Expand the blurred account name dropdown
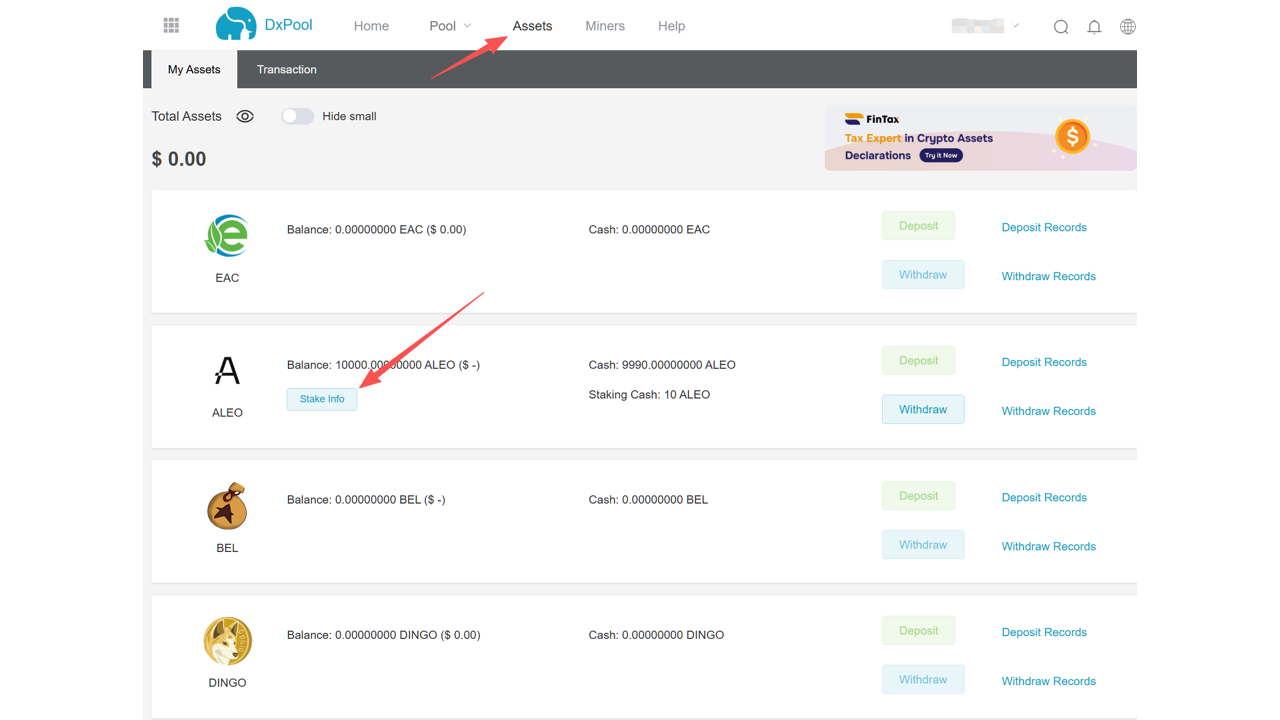1280x720 pixels. click(986, 26)
